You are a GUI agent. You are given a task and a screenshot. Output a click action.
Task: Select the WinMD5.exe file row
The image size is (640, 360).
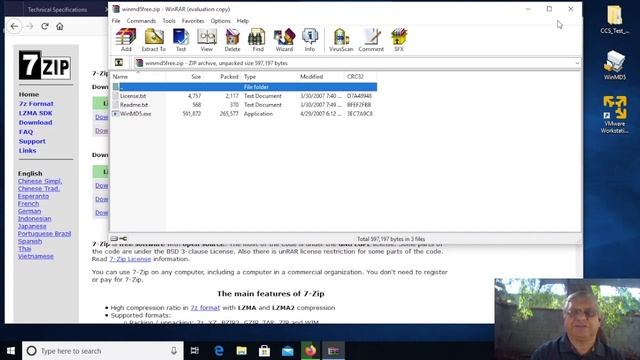click(244, 114)
